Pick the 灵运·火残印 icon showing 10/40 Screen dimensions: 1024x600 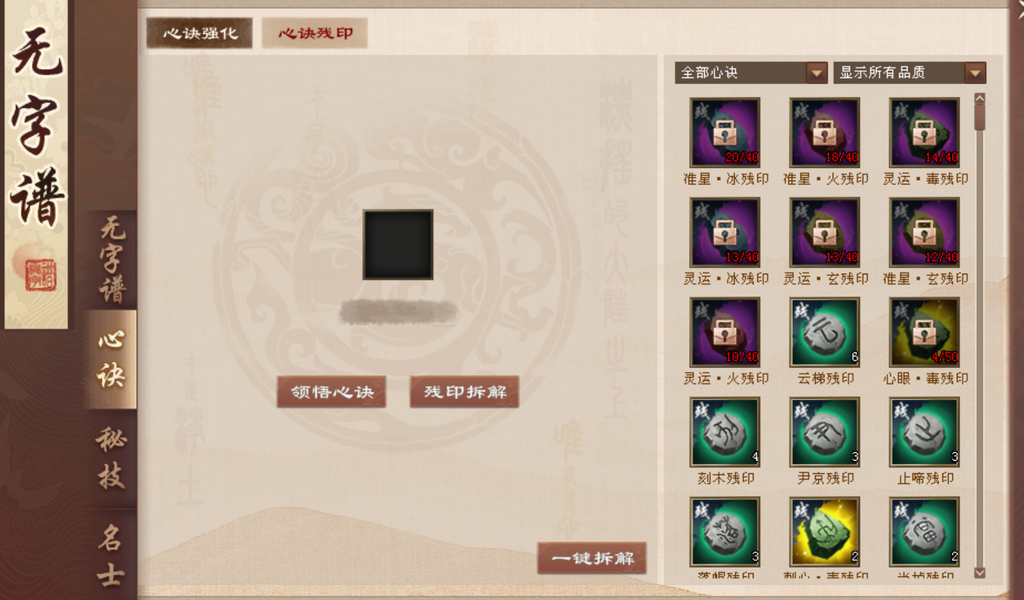pos(725,332)
